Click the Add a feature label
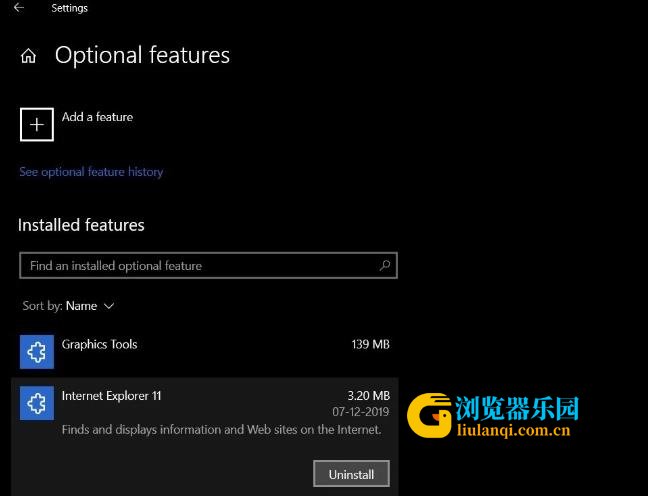This screenshot has height=496, width=648. click(98, 117)
